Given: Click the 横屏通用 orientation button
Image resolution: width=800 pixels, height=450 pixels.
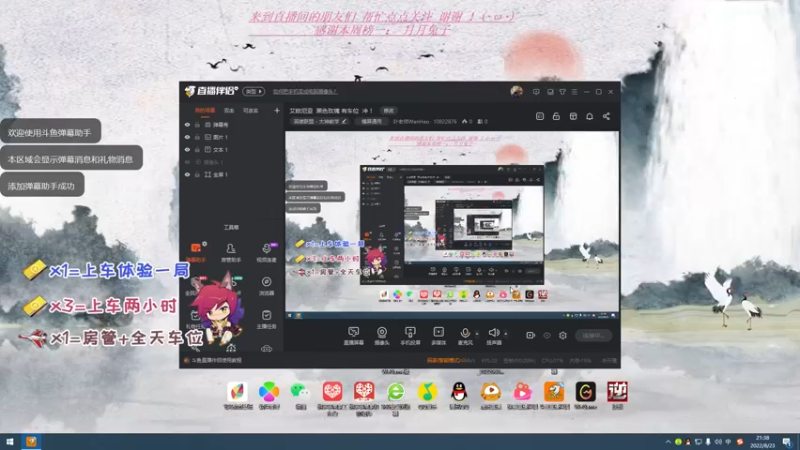Looking at the screenshot, I should click(371, 121).
